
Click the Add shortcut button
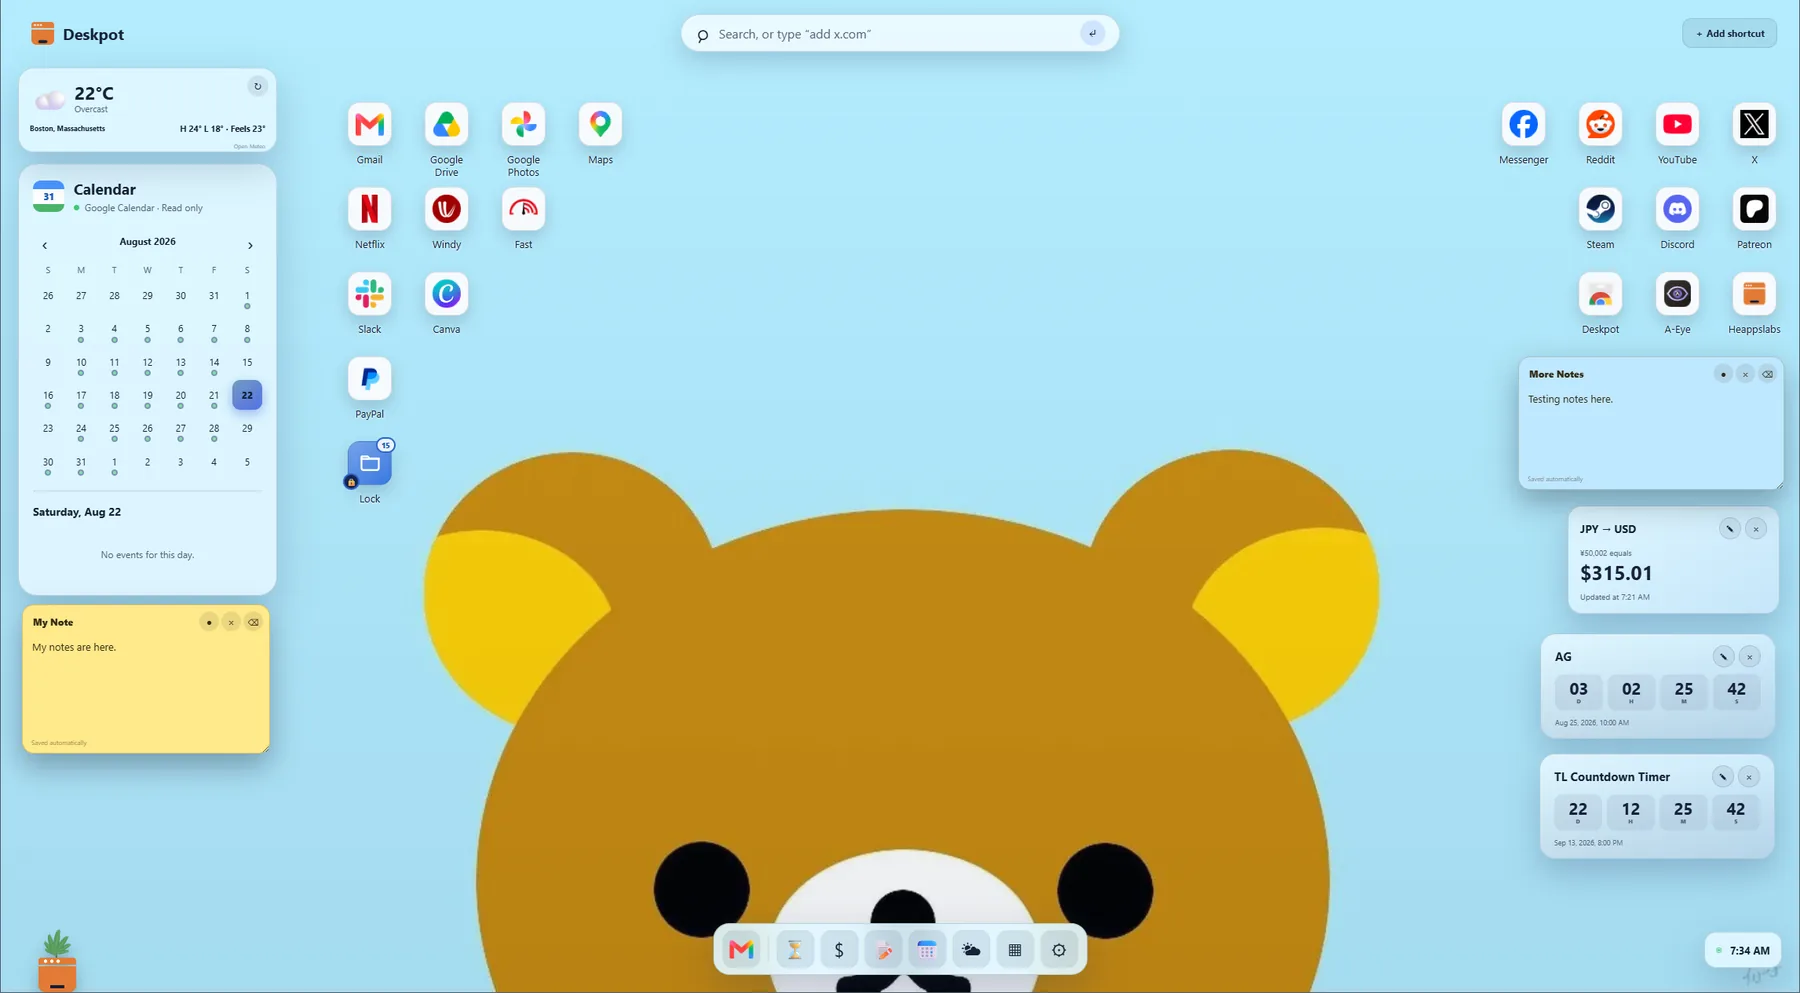1729,34
